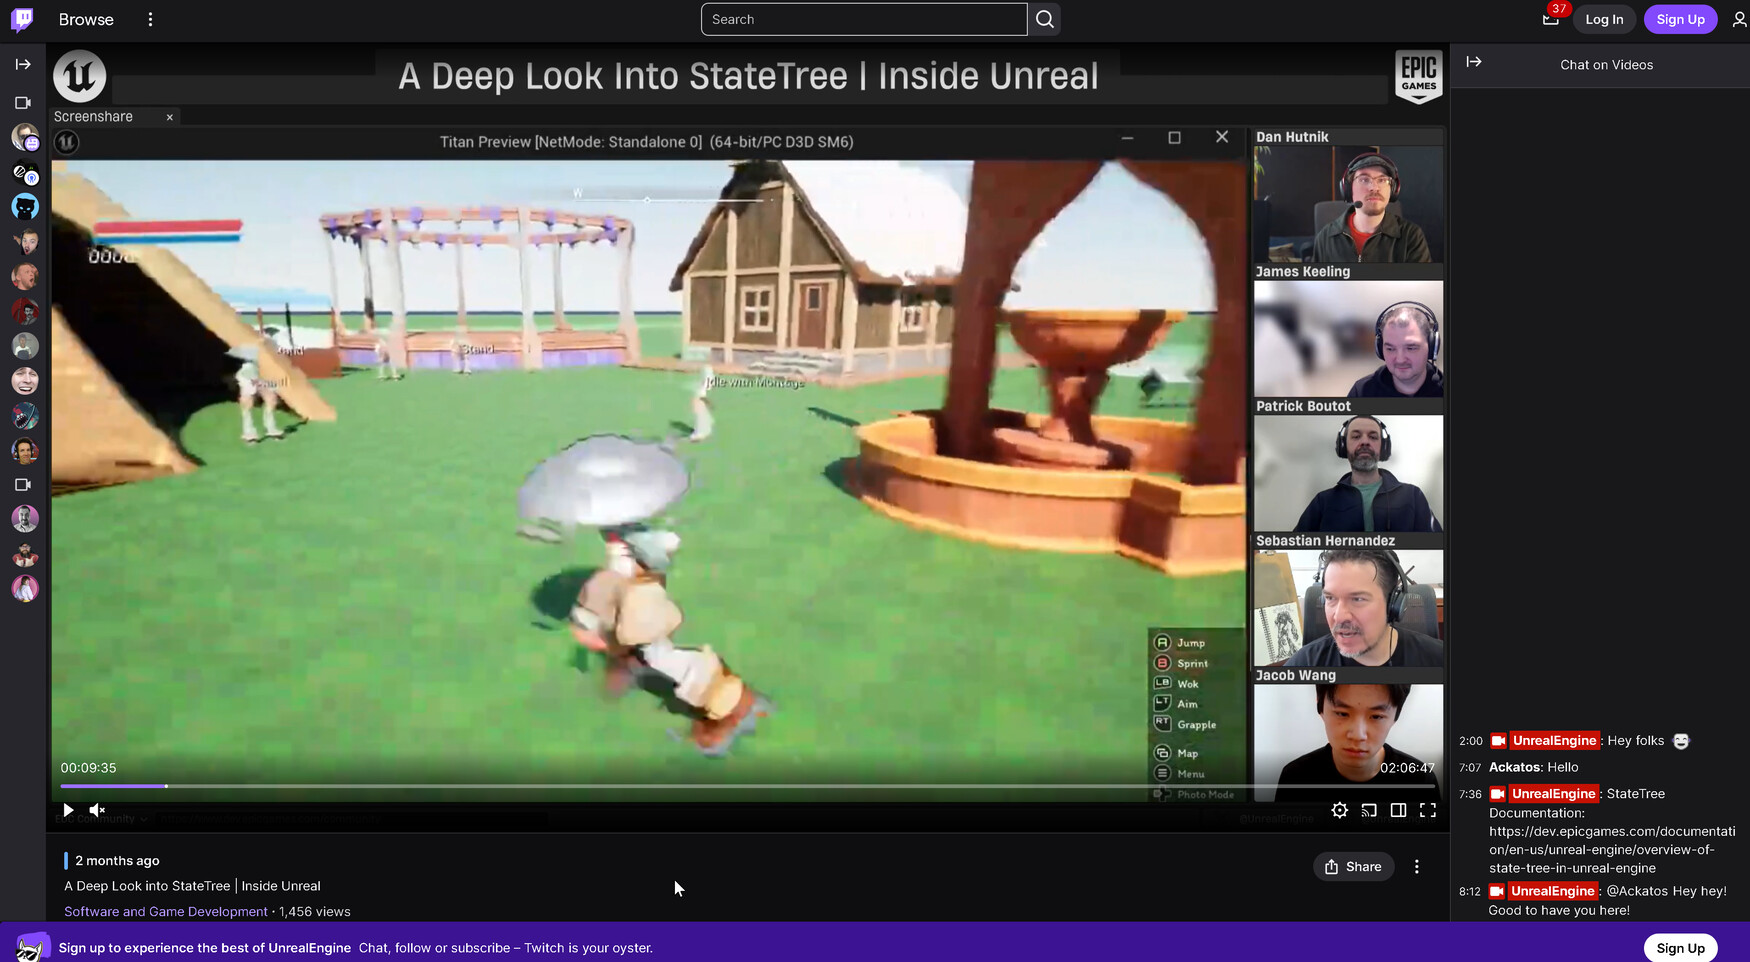Open the top navigation three-dot menu

(150, 19)
